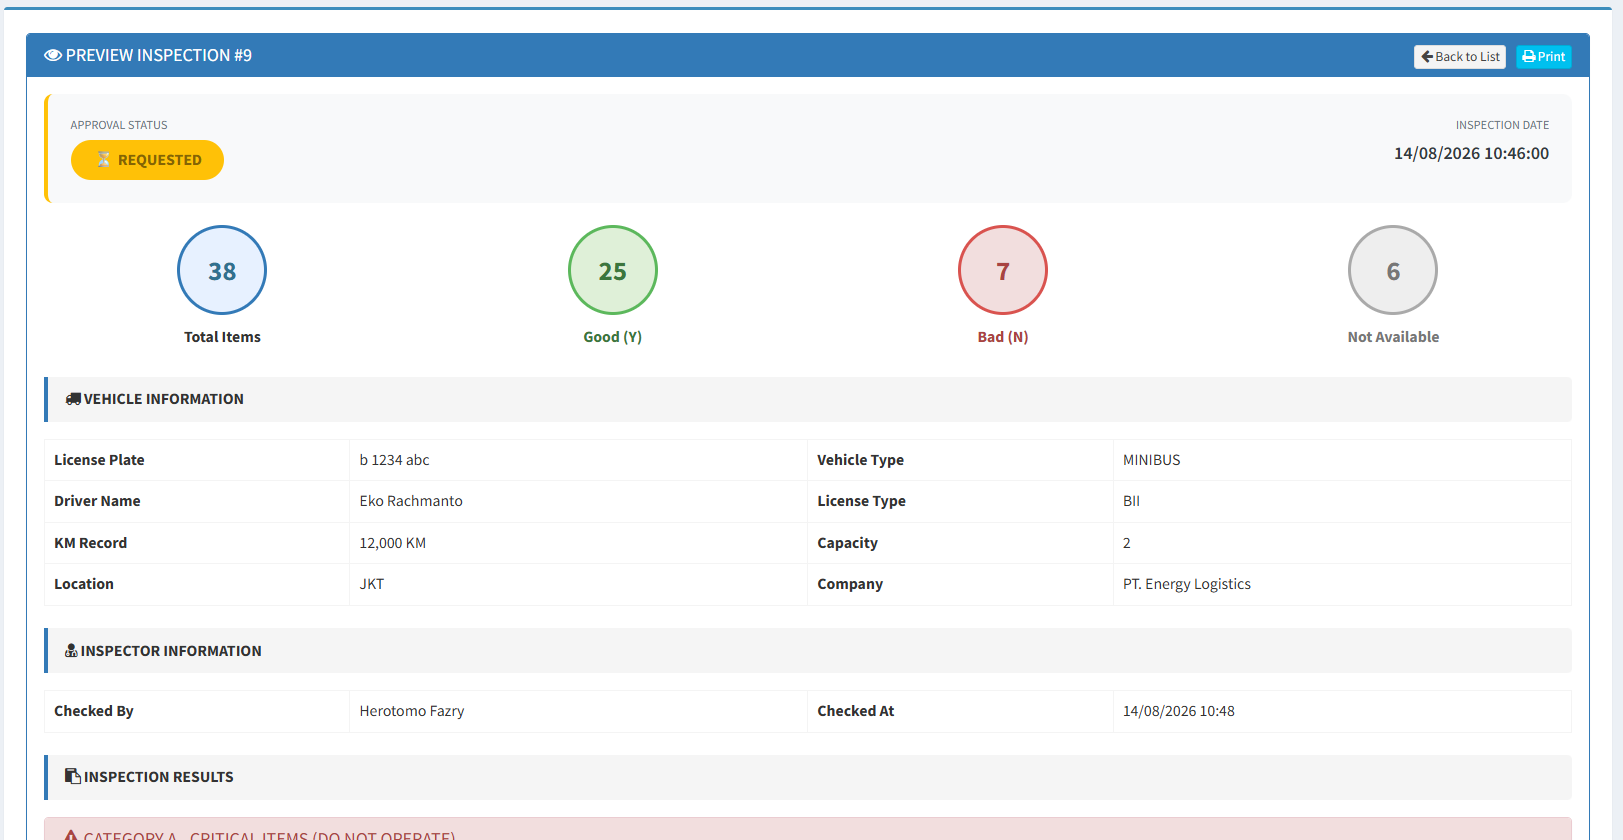1623x840 pixels.
Task: Click the warning triangle icon for Category A
Action: tap(71, 834)
